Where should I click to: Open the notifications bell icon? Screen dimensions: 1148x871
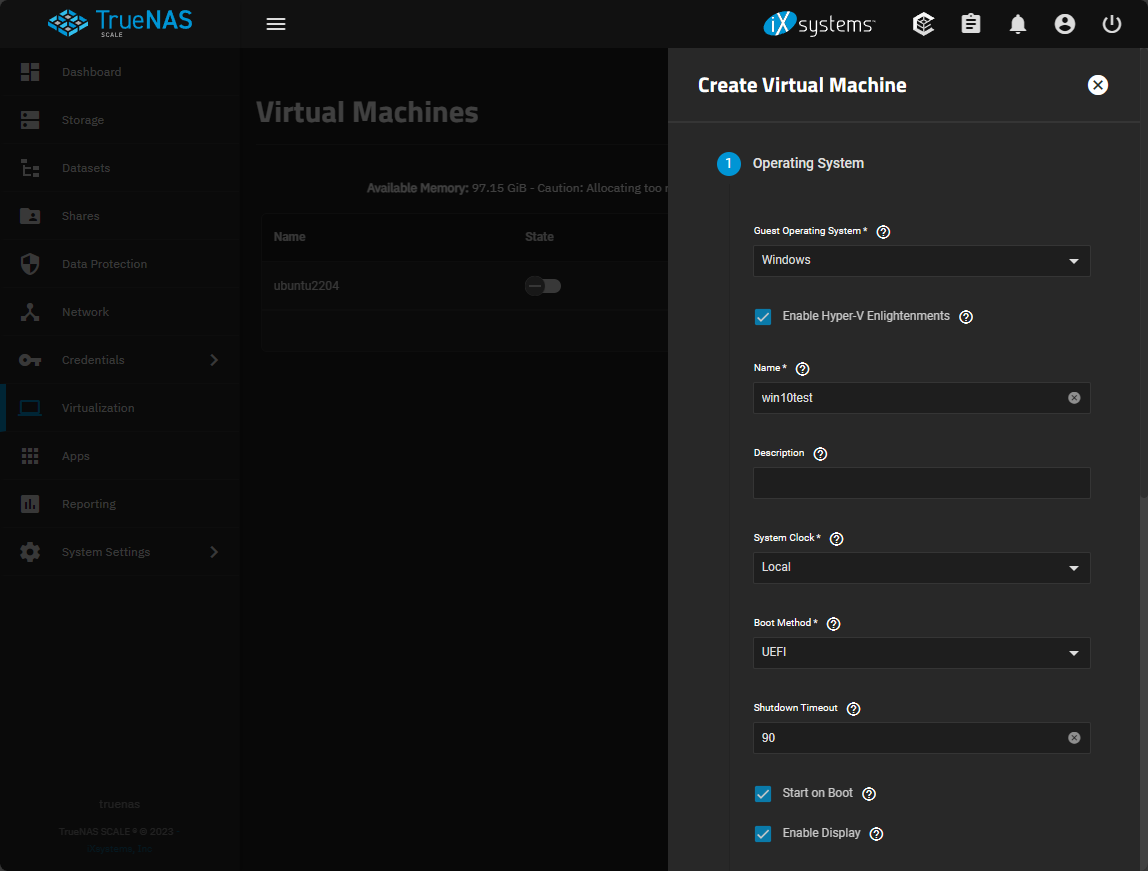tap(1018, 24)
